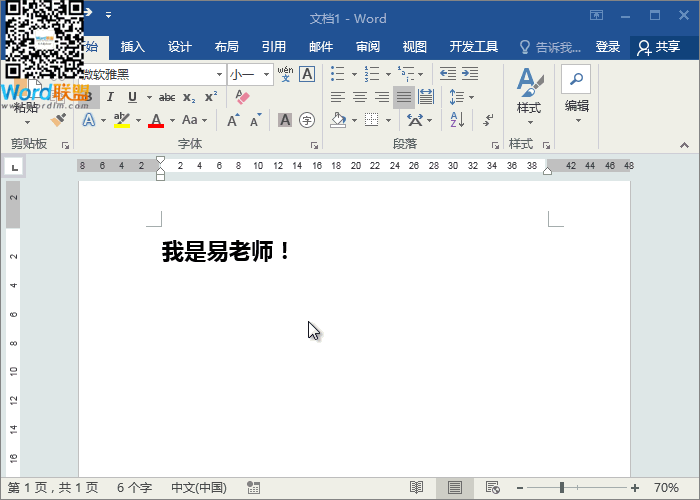Toggle strikethrough text formatting
Image resolution: width=700 pixels, height=500 pixels.
(167, 97)
